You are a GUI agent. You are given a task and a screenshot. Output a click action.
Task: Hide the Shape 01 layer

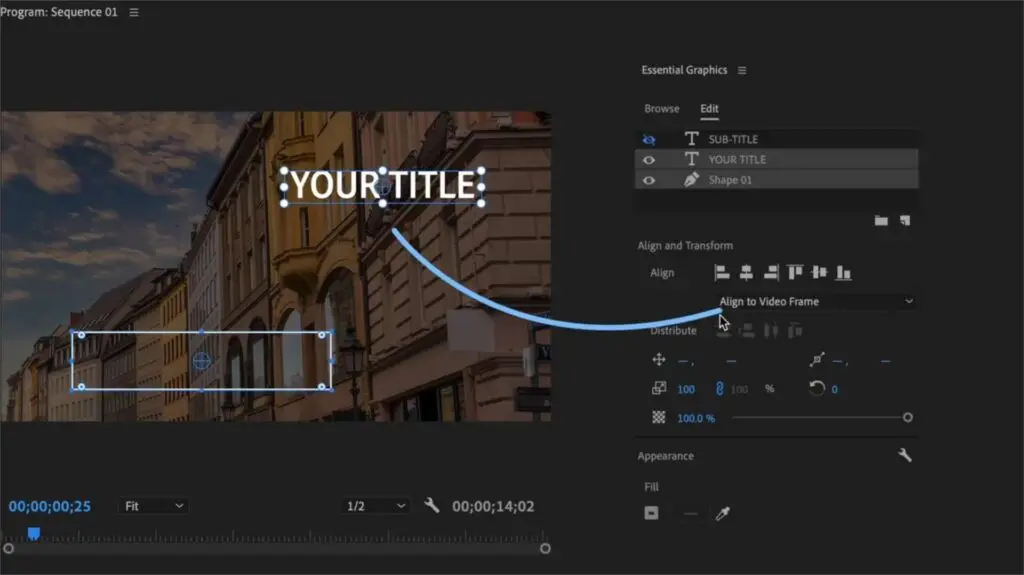[x=648, y=180]
